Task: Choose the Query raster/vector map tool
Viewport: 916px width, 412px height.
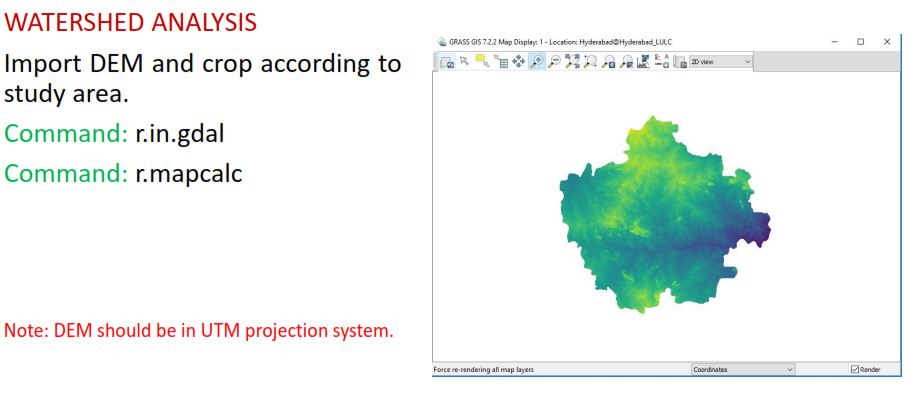Action: tap(500, 62)
